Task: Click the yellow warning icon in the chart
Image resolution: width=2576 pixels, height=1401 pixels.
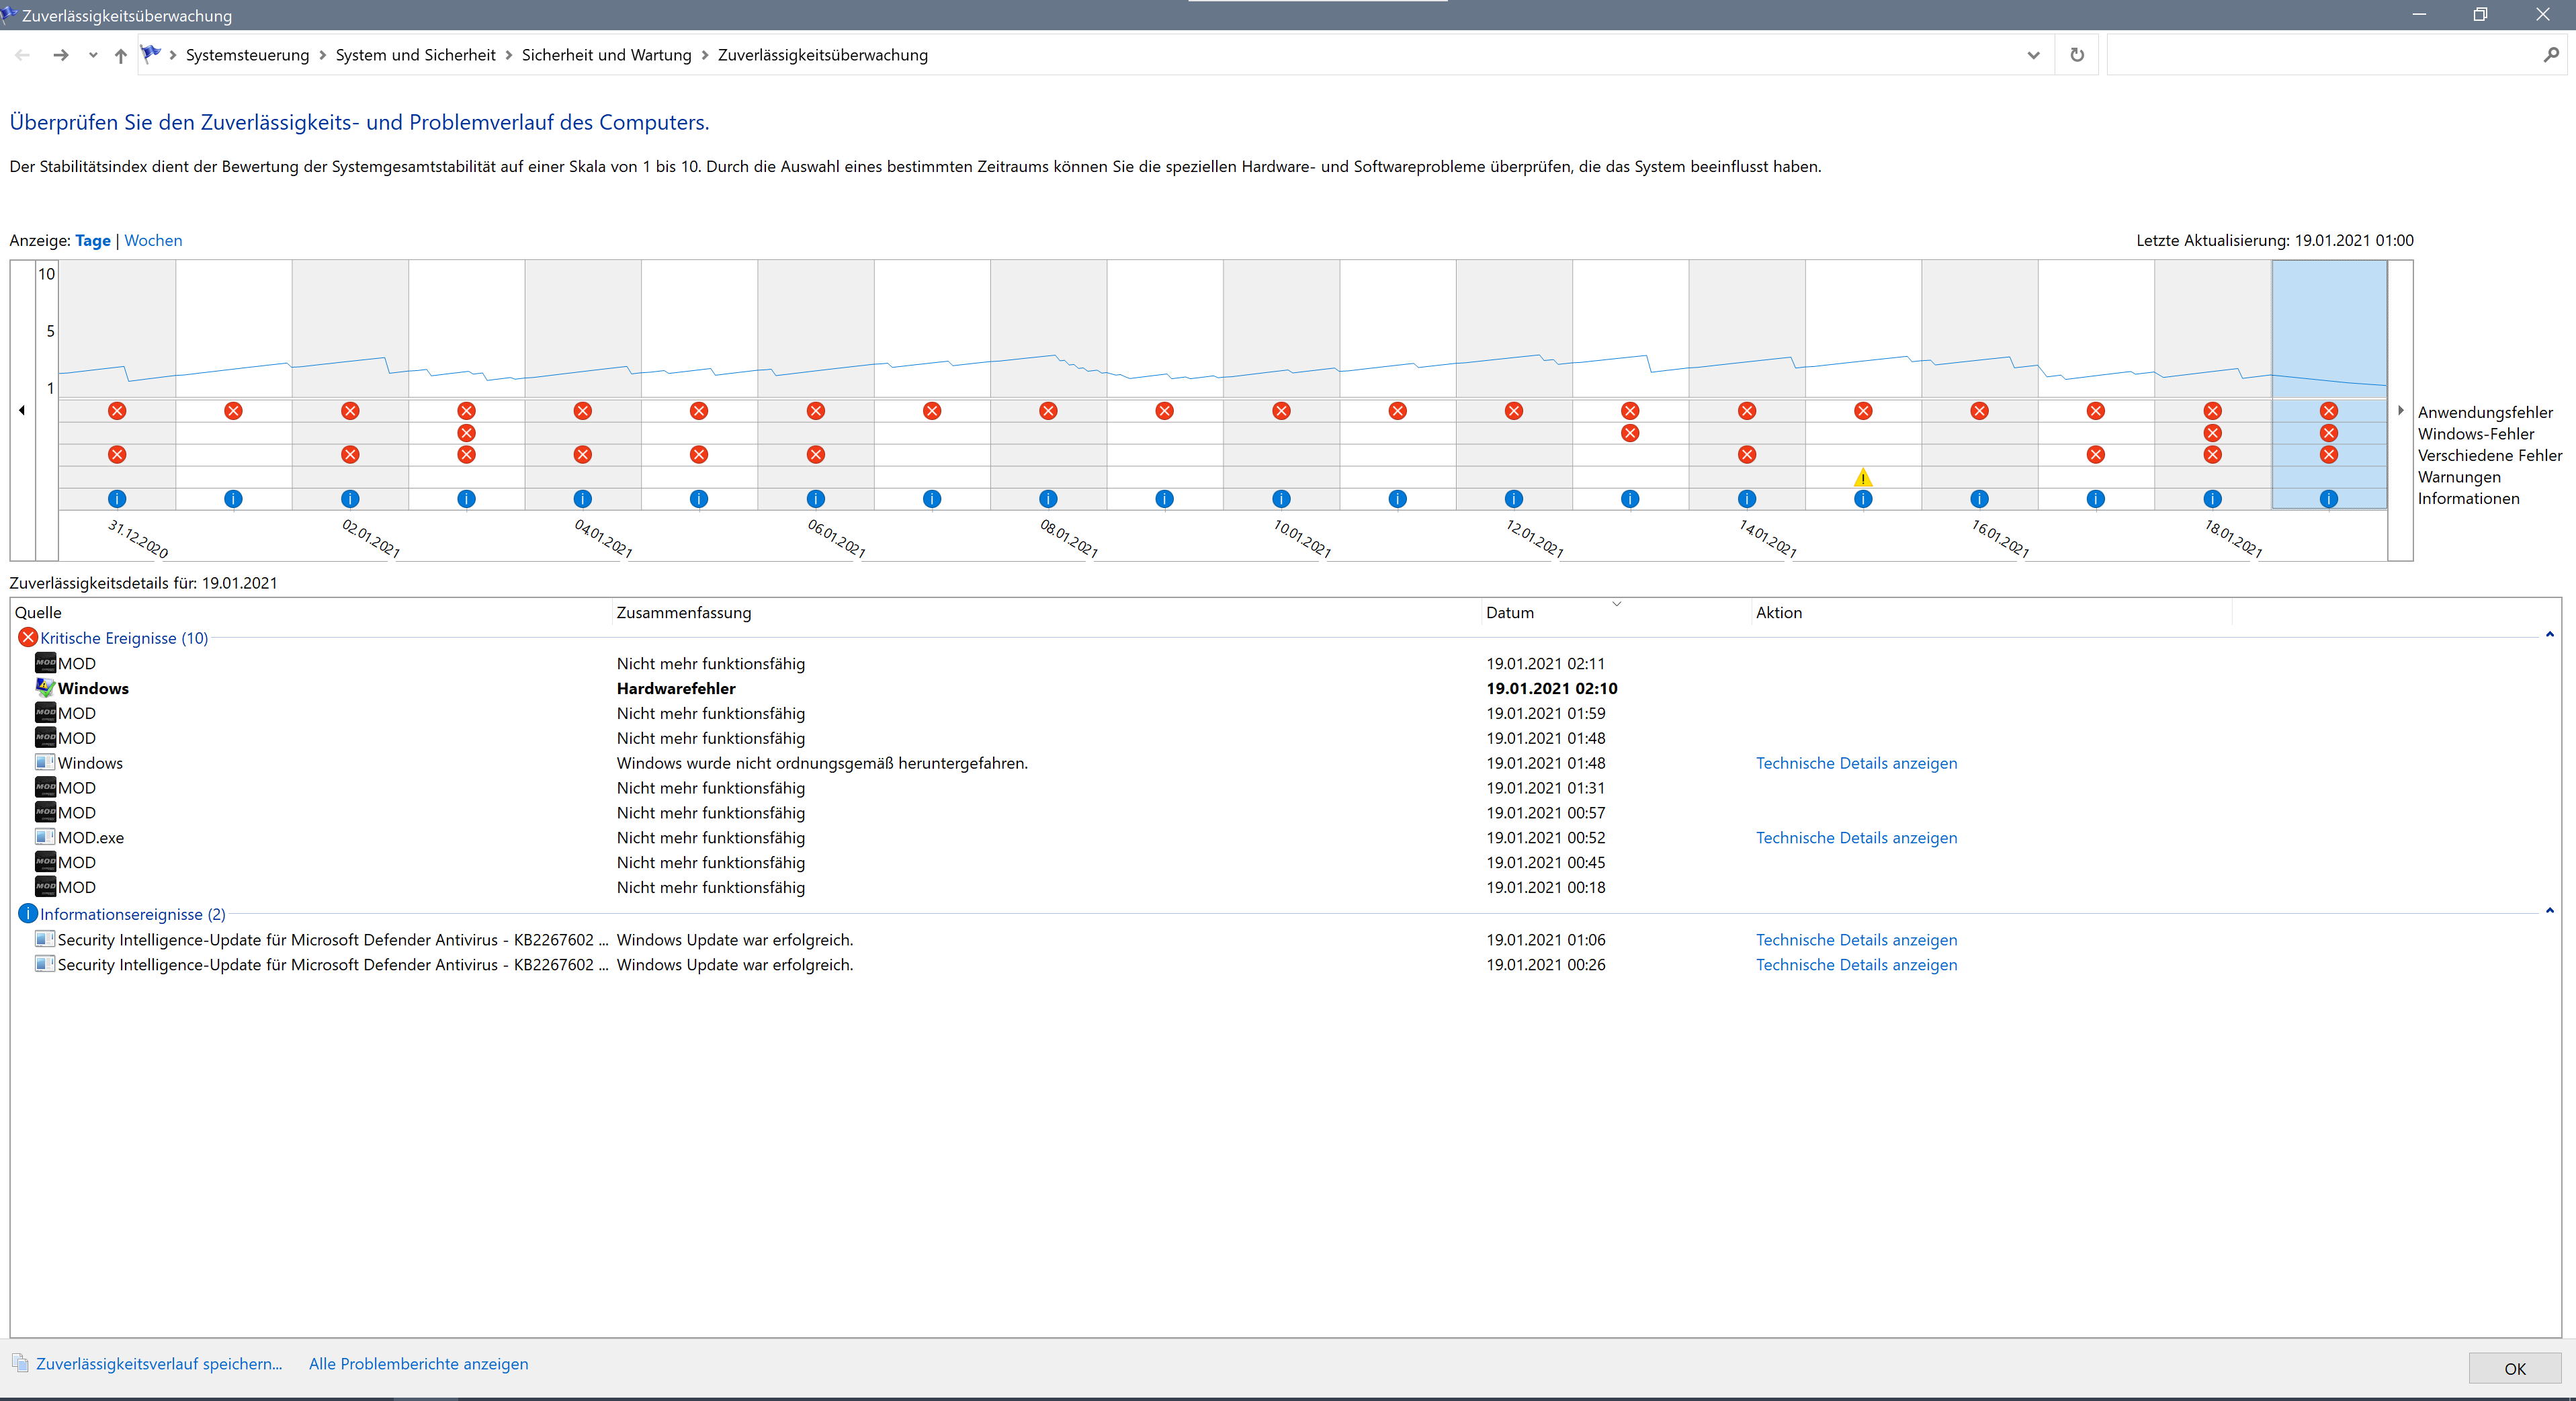Action: 1862,477
